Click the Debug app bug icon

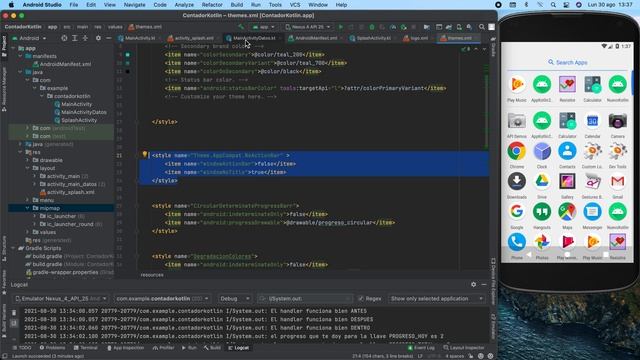coord(372,27)
